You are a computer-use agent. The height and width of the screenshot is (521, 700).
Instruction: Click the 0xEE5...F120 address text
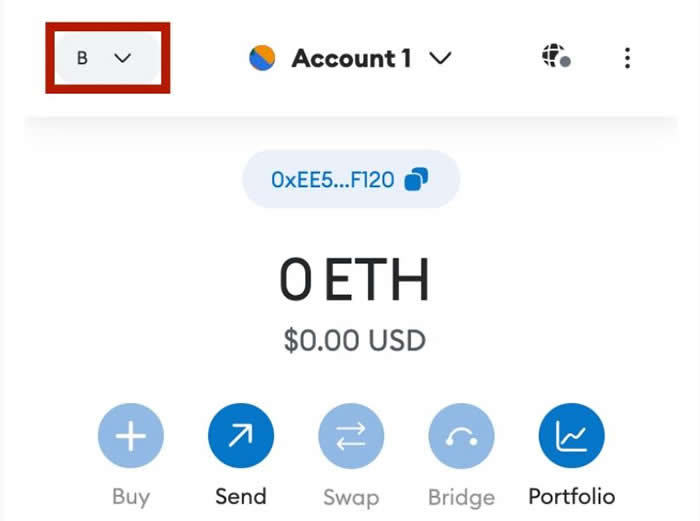[x=332, y=180]
